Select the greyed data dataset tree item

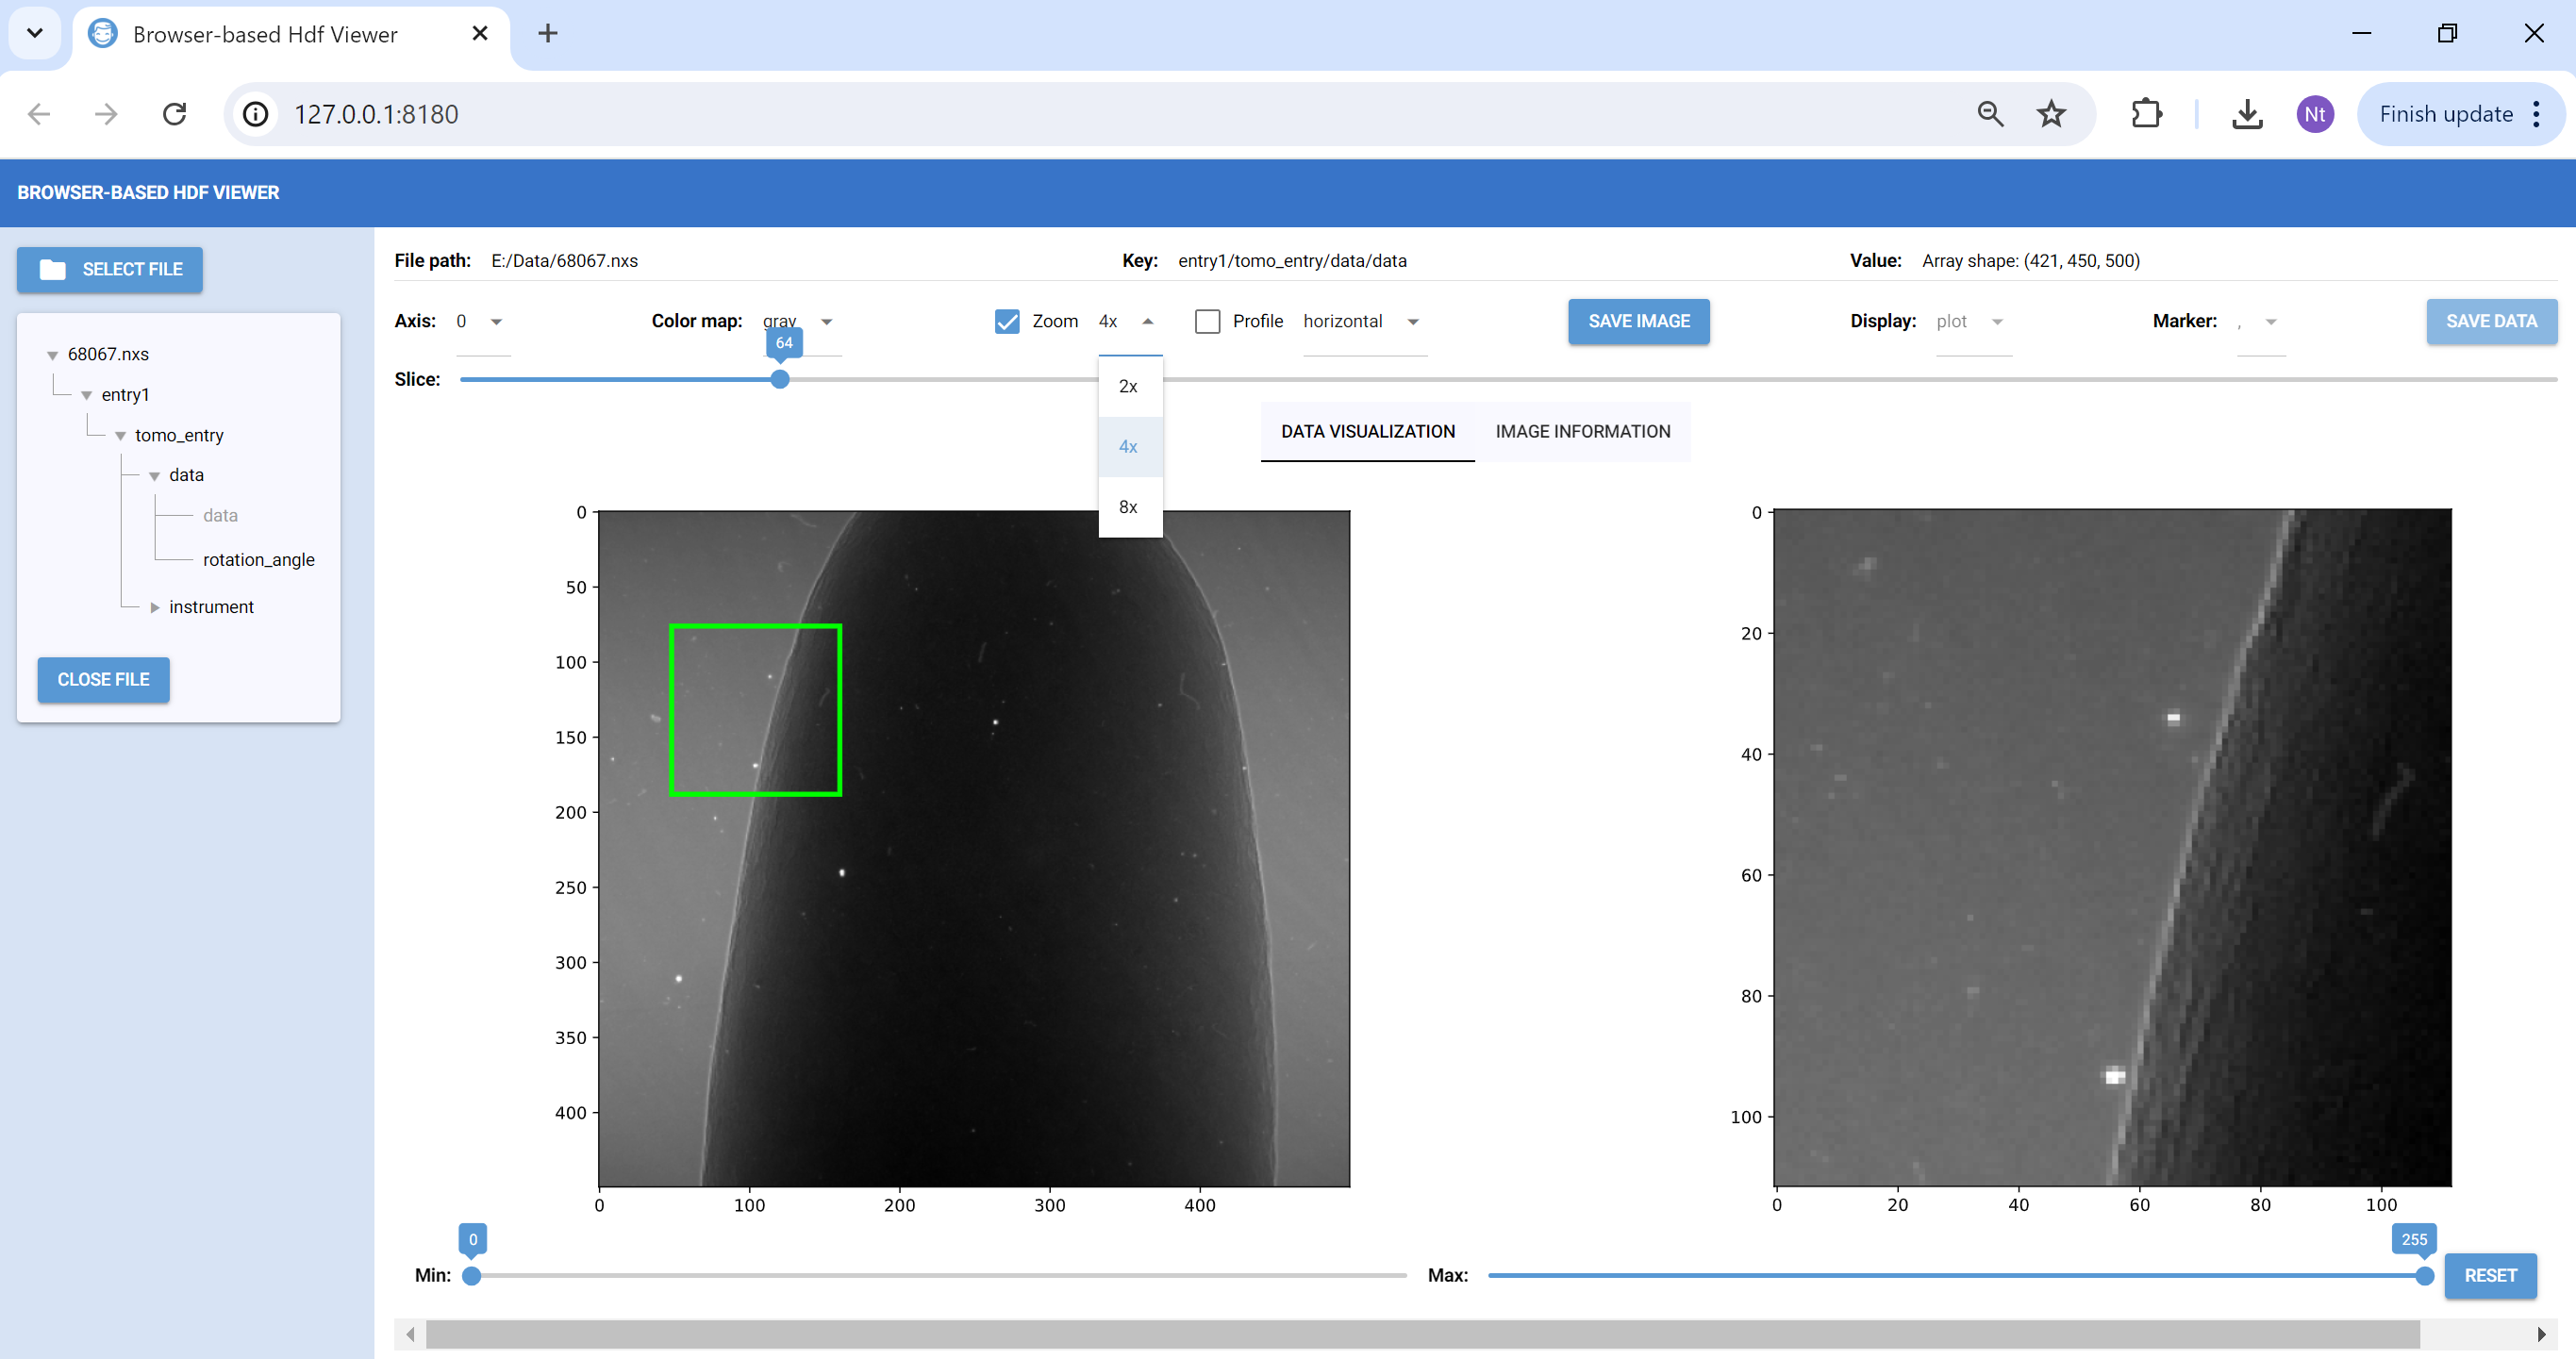220,515
